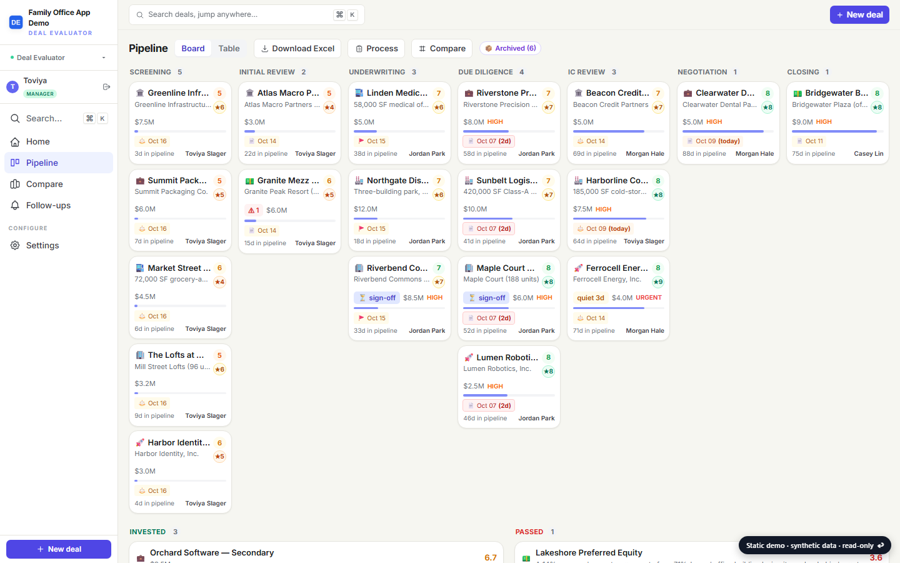Select the Board view tab
This screenshot has height=563, width=900.
pos(193,49)
